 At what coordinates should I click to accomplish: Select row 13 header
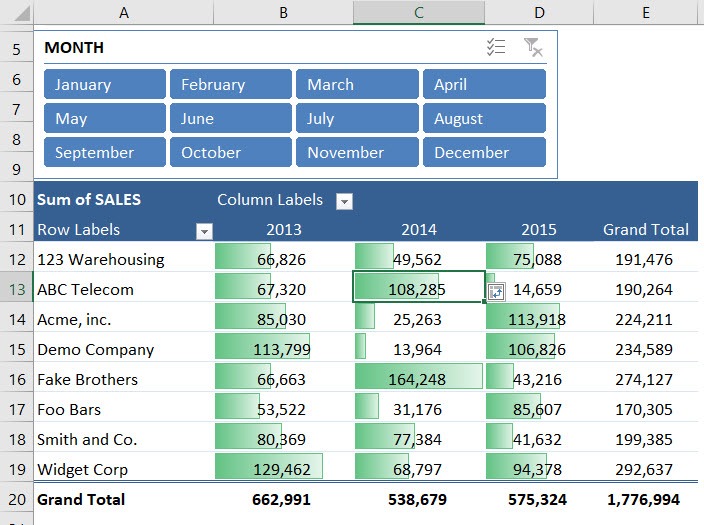click(17, 289)
